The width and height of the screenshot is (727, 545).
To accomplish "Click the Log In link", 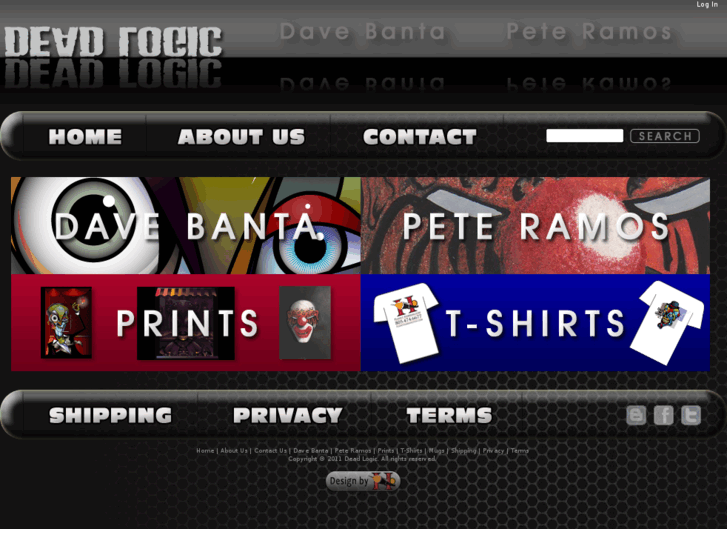I will point(707,5).
